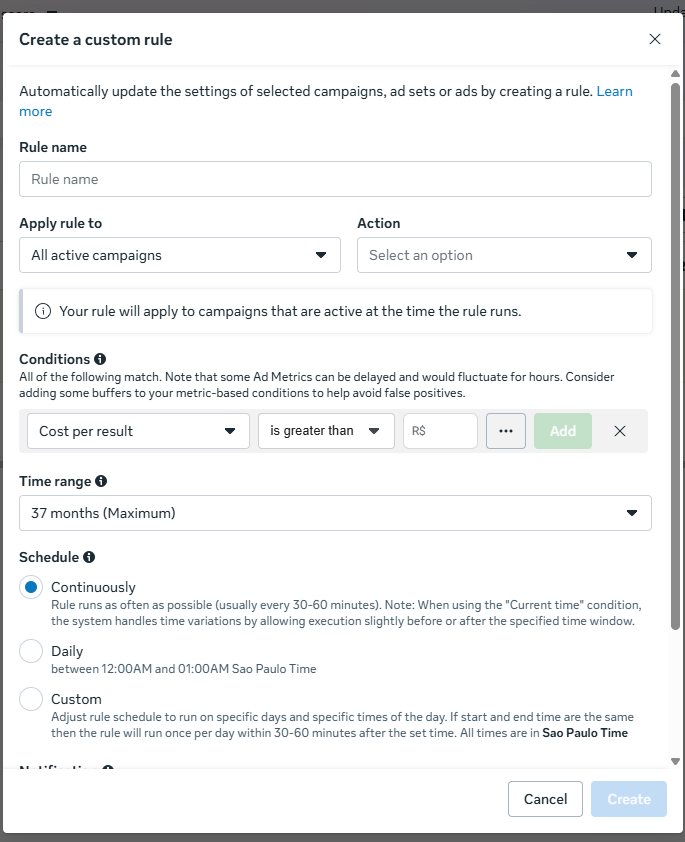Image resolution: width=685 pixels, height=842 pixels.
Task: Select the Daily schedule option
Action: (31, 652)
